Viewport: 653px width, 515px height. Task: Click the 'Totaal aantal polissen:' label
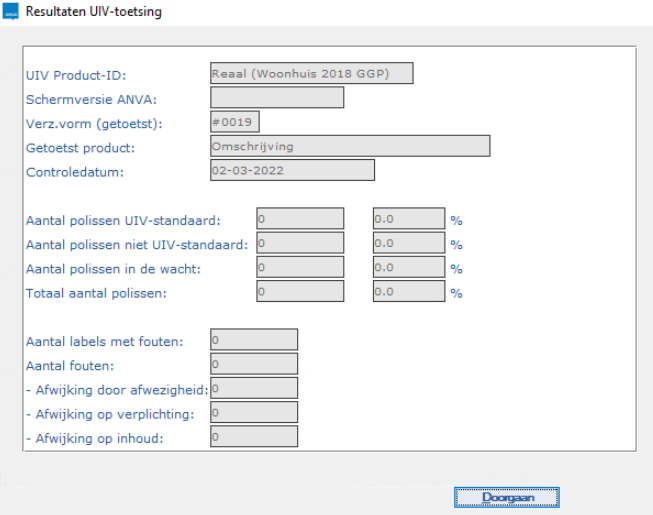pos(96,293)
